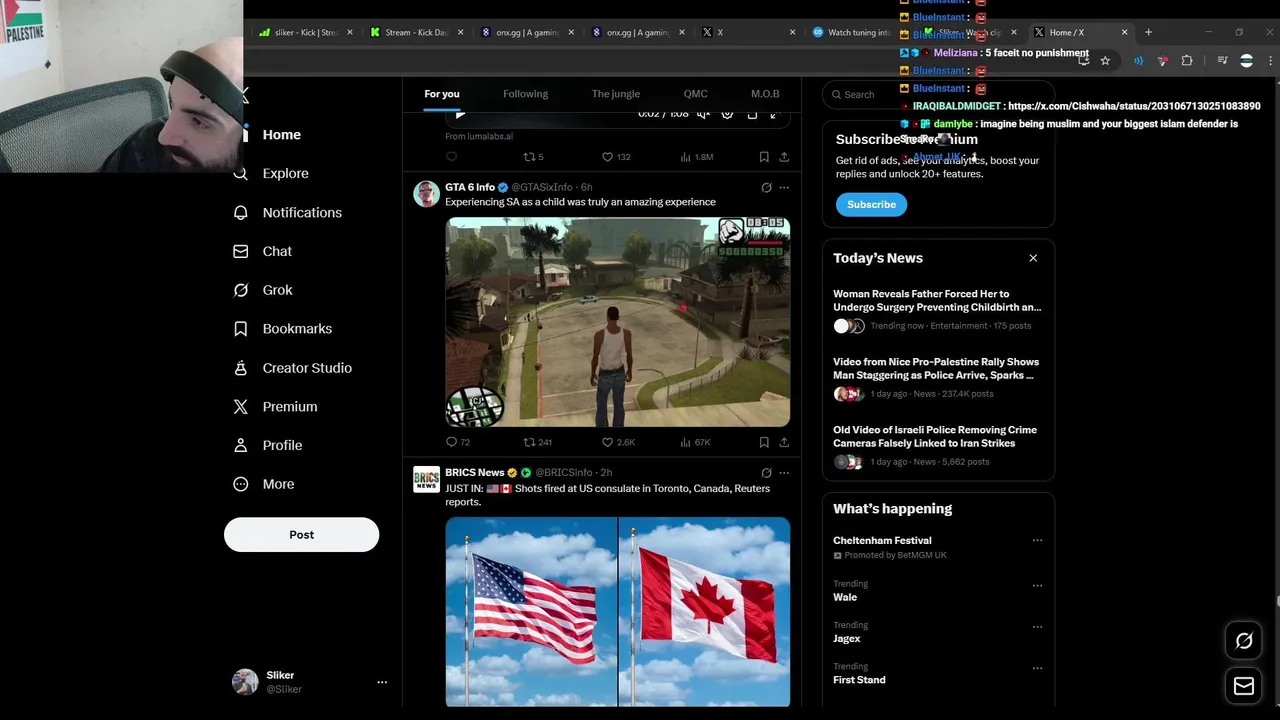1280x720 pixels.
Task: Click the Creator Studio icon
Action: 240,368
